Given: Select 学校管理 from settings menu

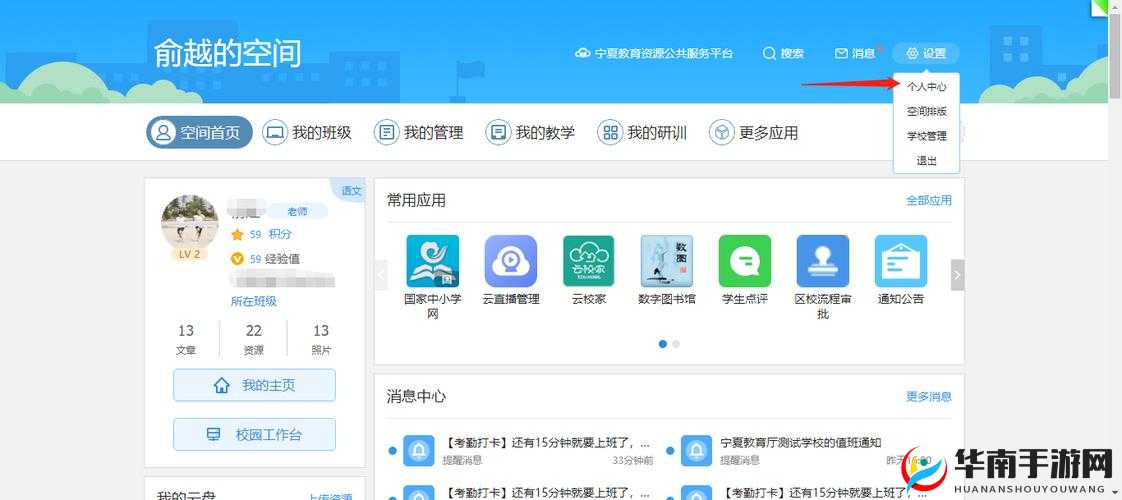Looking at the screenshot, I should click(927, 136).
